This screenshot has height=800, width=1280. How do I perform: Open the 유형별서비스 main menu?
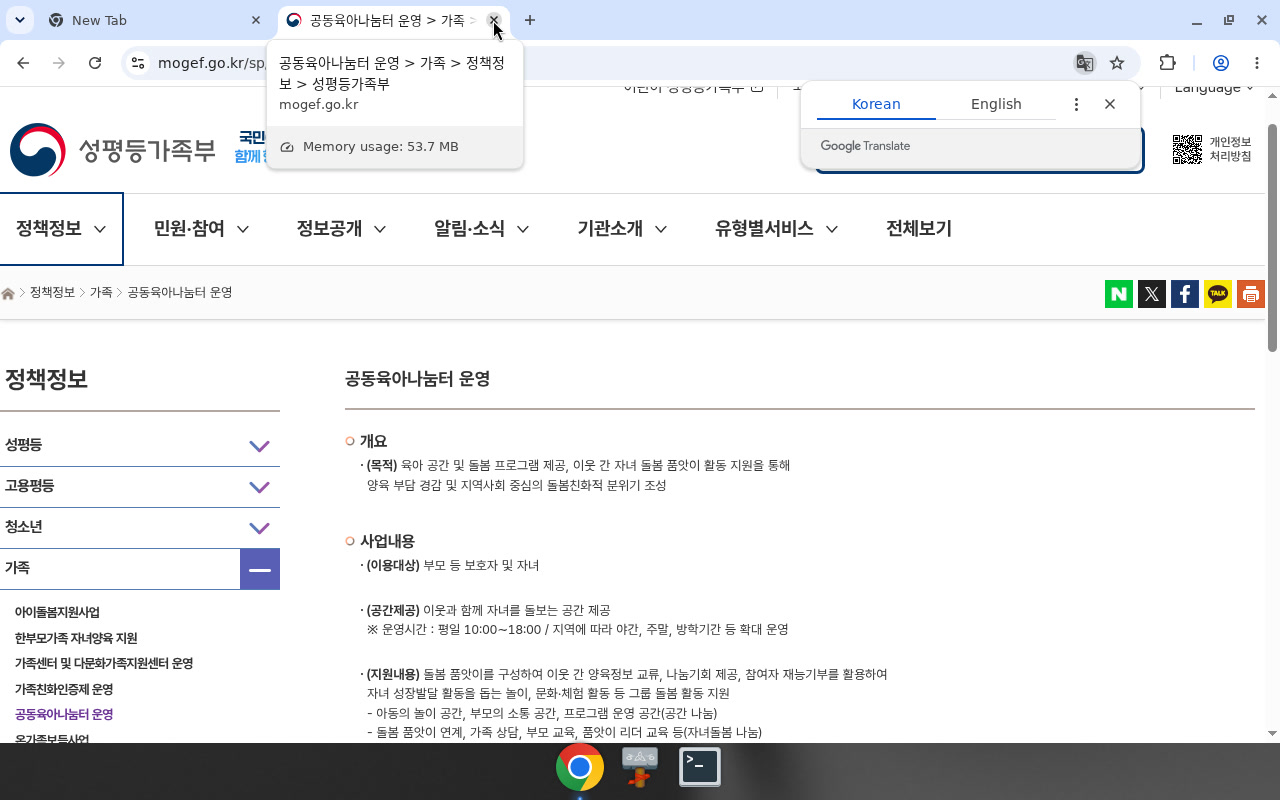click(776, 229)
